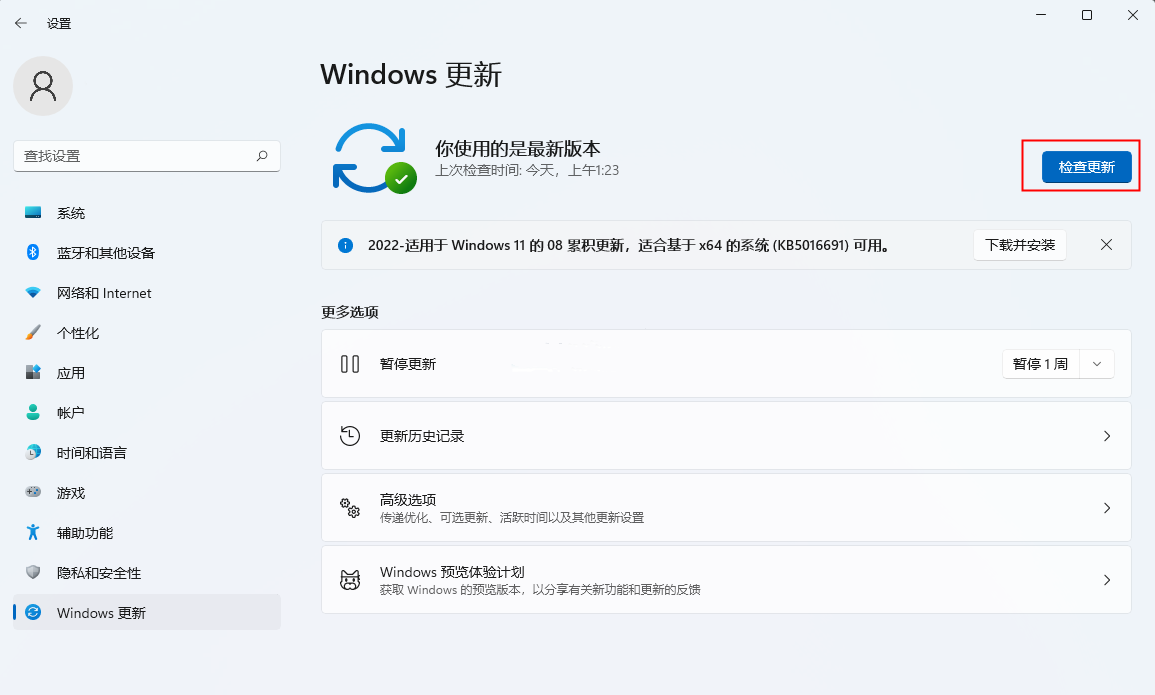Click the Windows 预览体验计划 cat icon
The image size is (1155, 695).
pyautogui.click(x=350, y=580)
